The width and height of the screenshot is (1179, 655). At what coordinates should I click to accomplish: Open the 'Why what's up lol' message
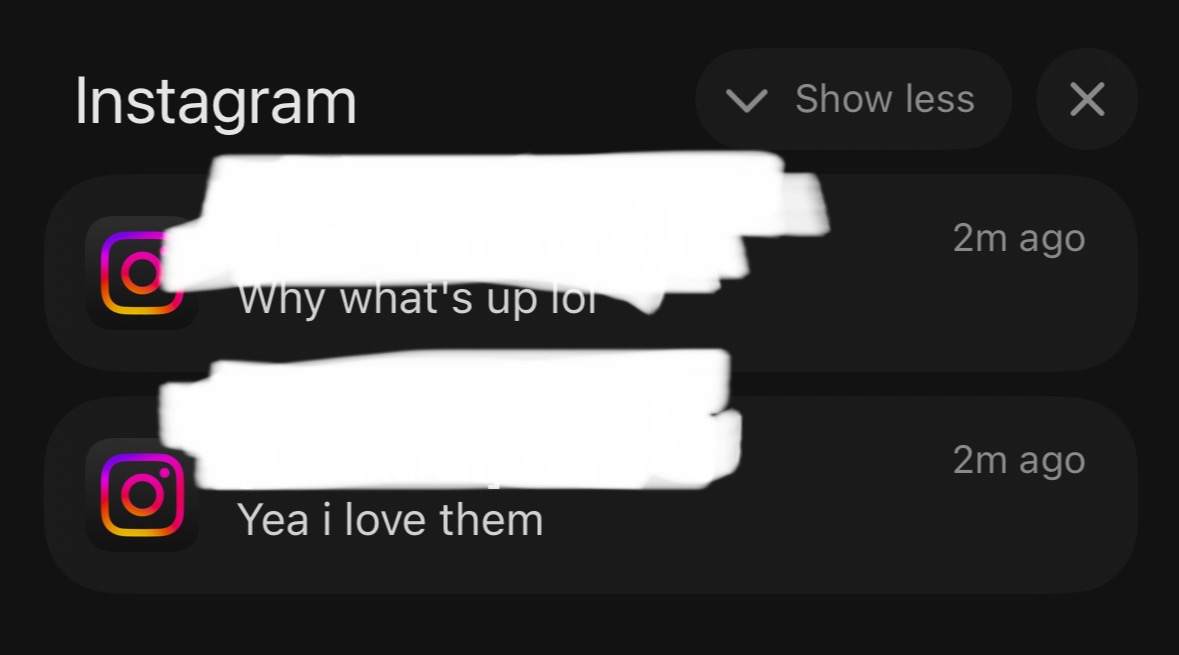pyautogui.click(x=417, y=299)
